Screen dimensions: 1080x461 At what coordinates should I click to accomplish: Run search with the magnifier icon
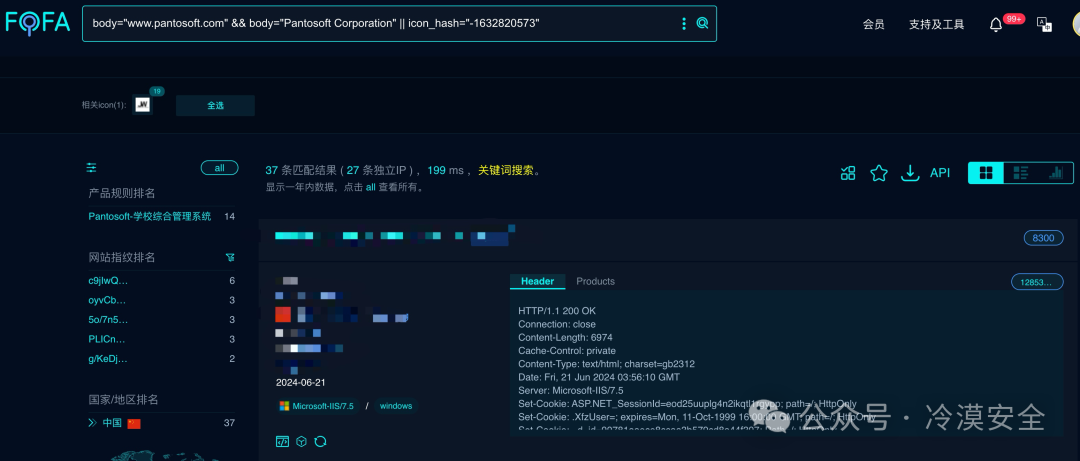(x=702, y=23)
